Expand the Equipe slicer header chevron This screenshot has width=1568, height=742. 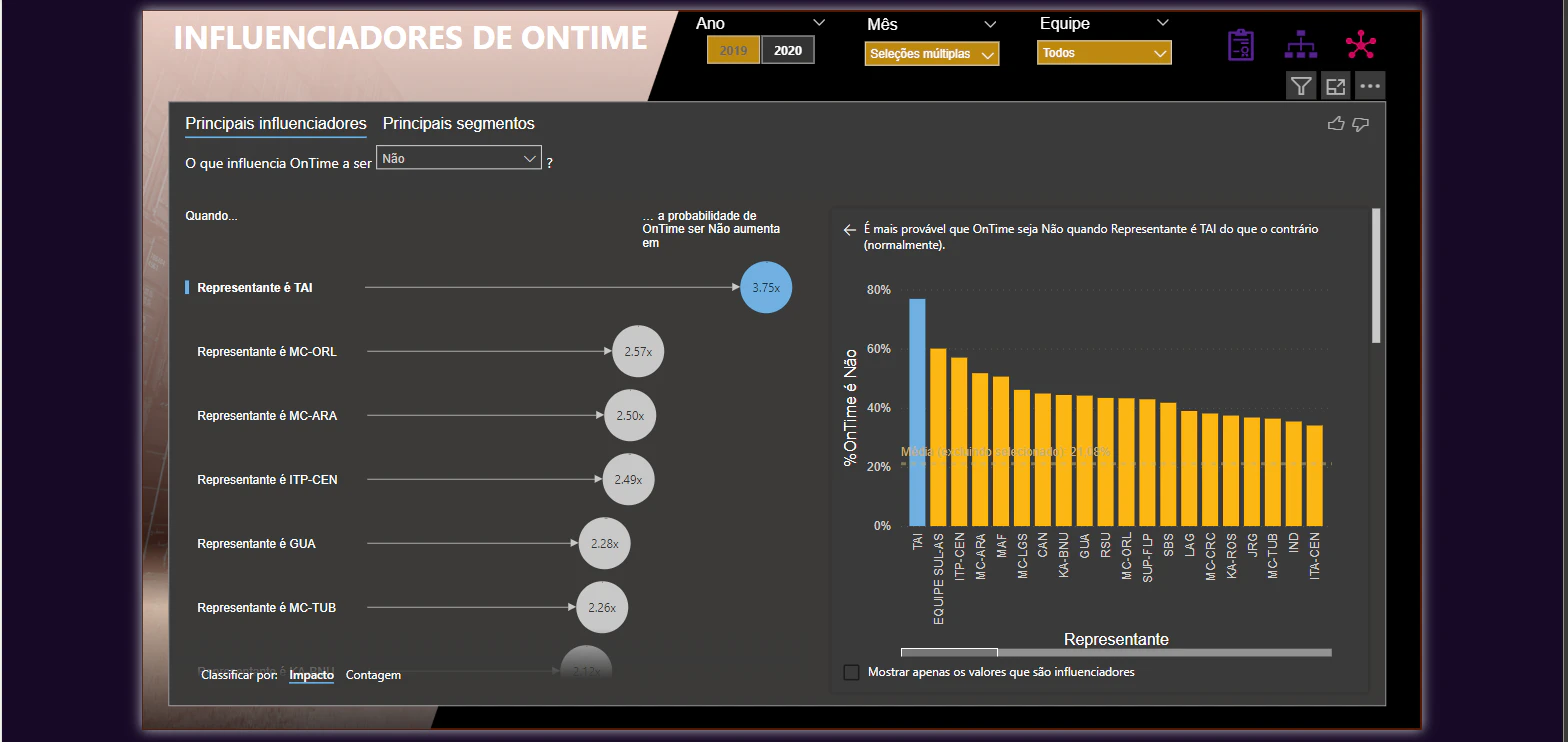[1162, 23]
